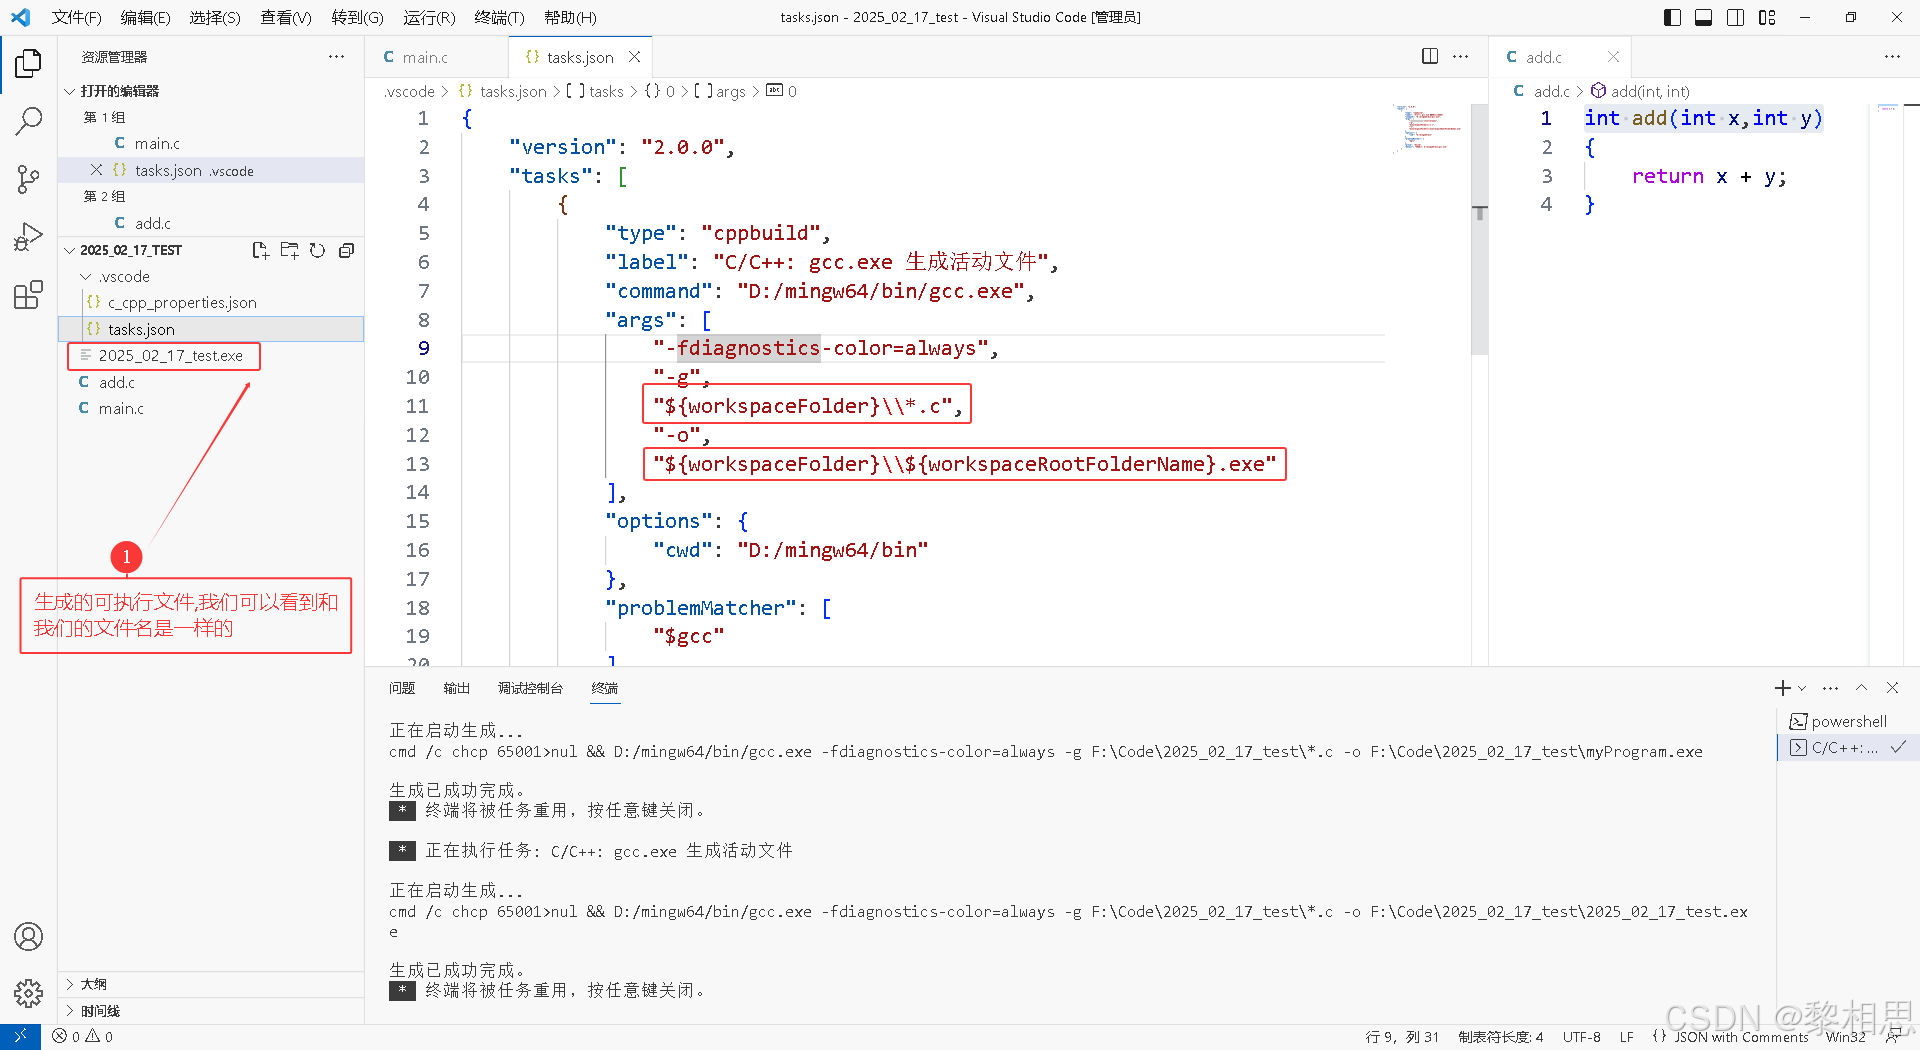Viewport: 1920px width, 1050px height.
Task: Click the add(int, int) breadcrumb in add.c
Action: (x=1641, y=91)
